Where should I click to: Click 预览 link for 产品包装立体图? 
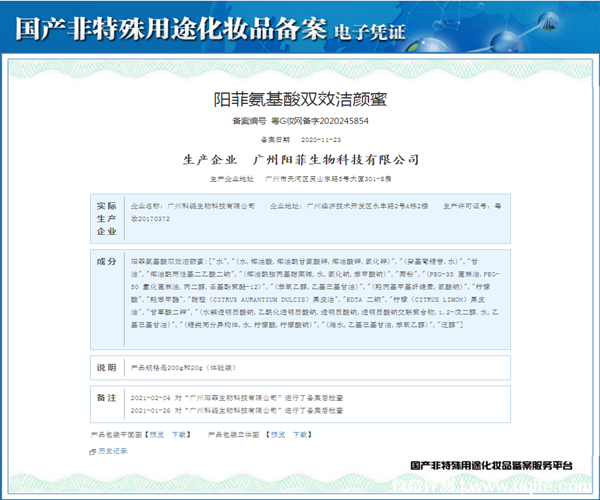278,435
